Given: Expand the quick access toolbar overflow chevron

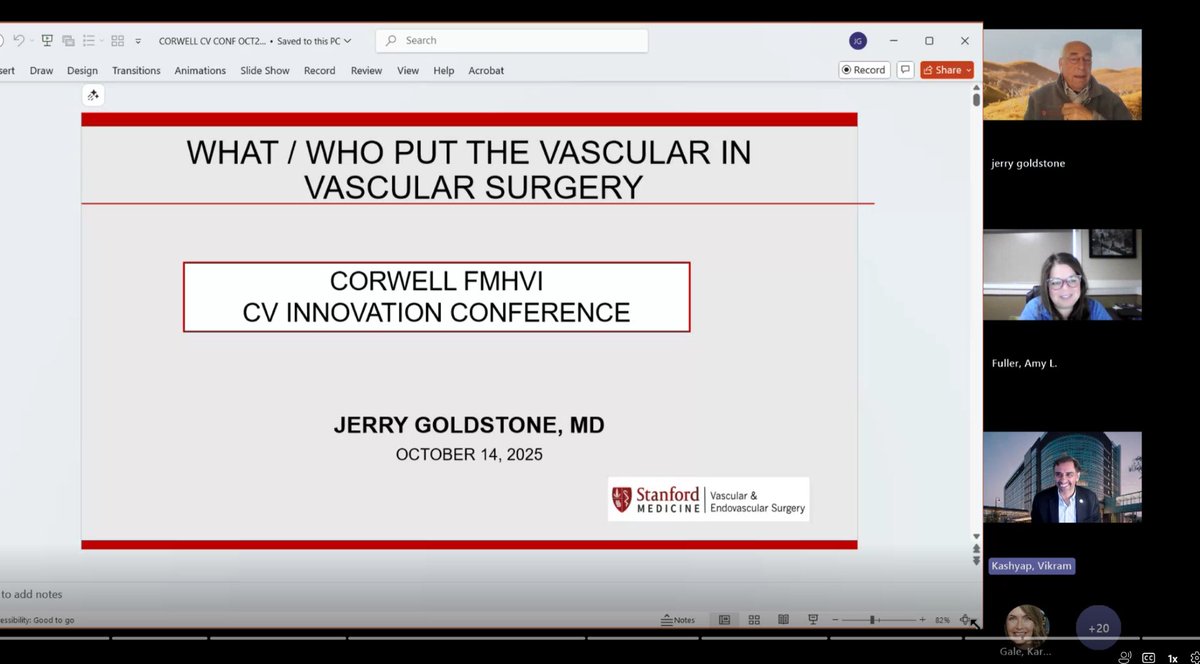Looking at the screenshot, I should 138,41.
